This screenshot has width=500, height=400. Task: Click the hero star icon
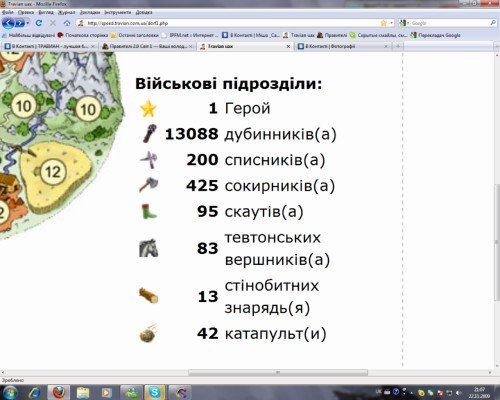point(148,109)
